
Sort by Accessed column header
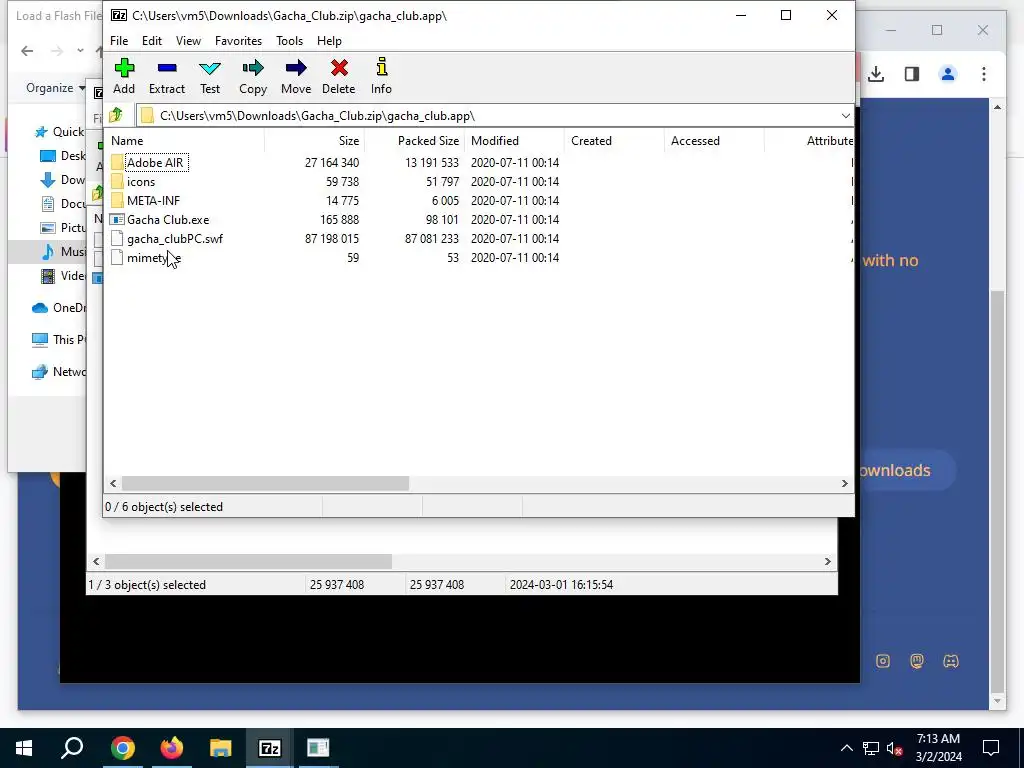(714, 140)
